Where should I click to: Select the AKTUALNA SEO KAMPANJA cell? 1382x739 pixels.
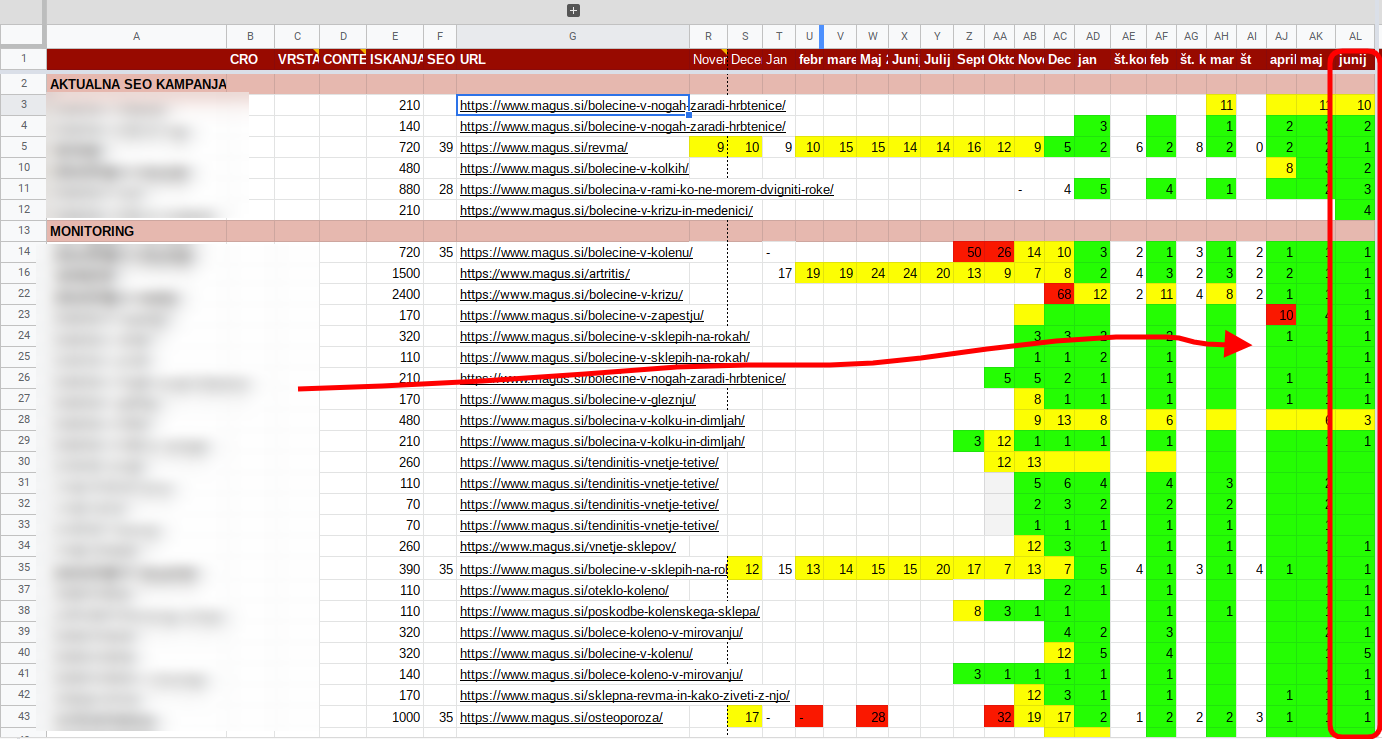(x=138, y=84)
